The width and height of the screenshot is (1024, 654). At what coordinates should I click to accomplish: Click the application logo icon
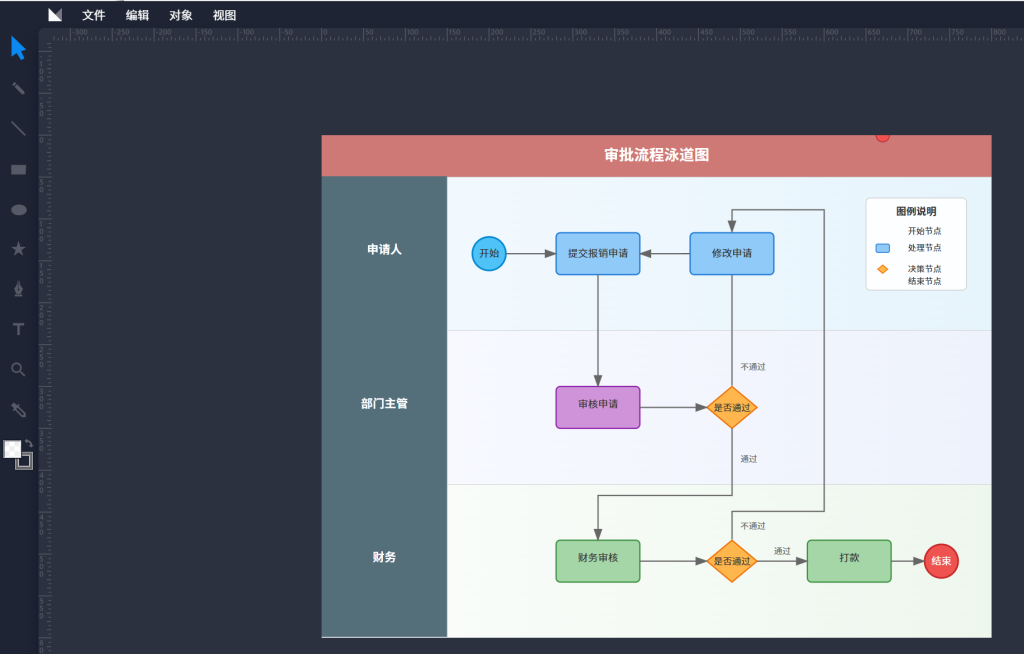pyautogui.click(x=55, y=14)
